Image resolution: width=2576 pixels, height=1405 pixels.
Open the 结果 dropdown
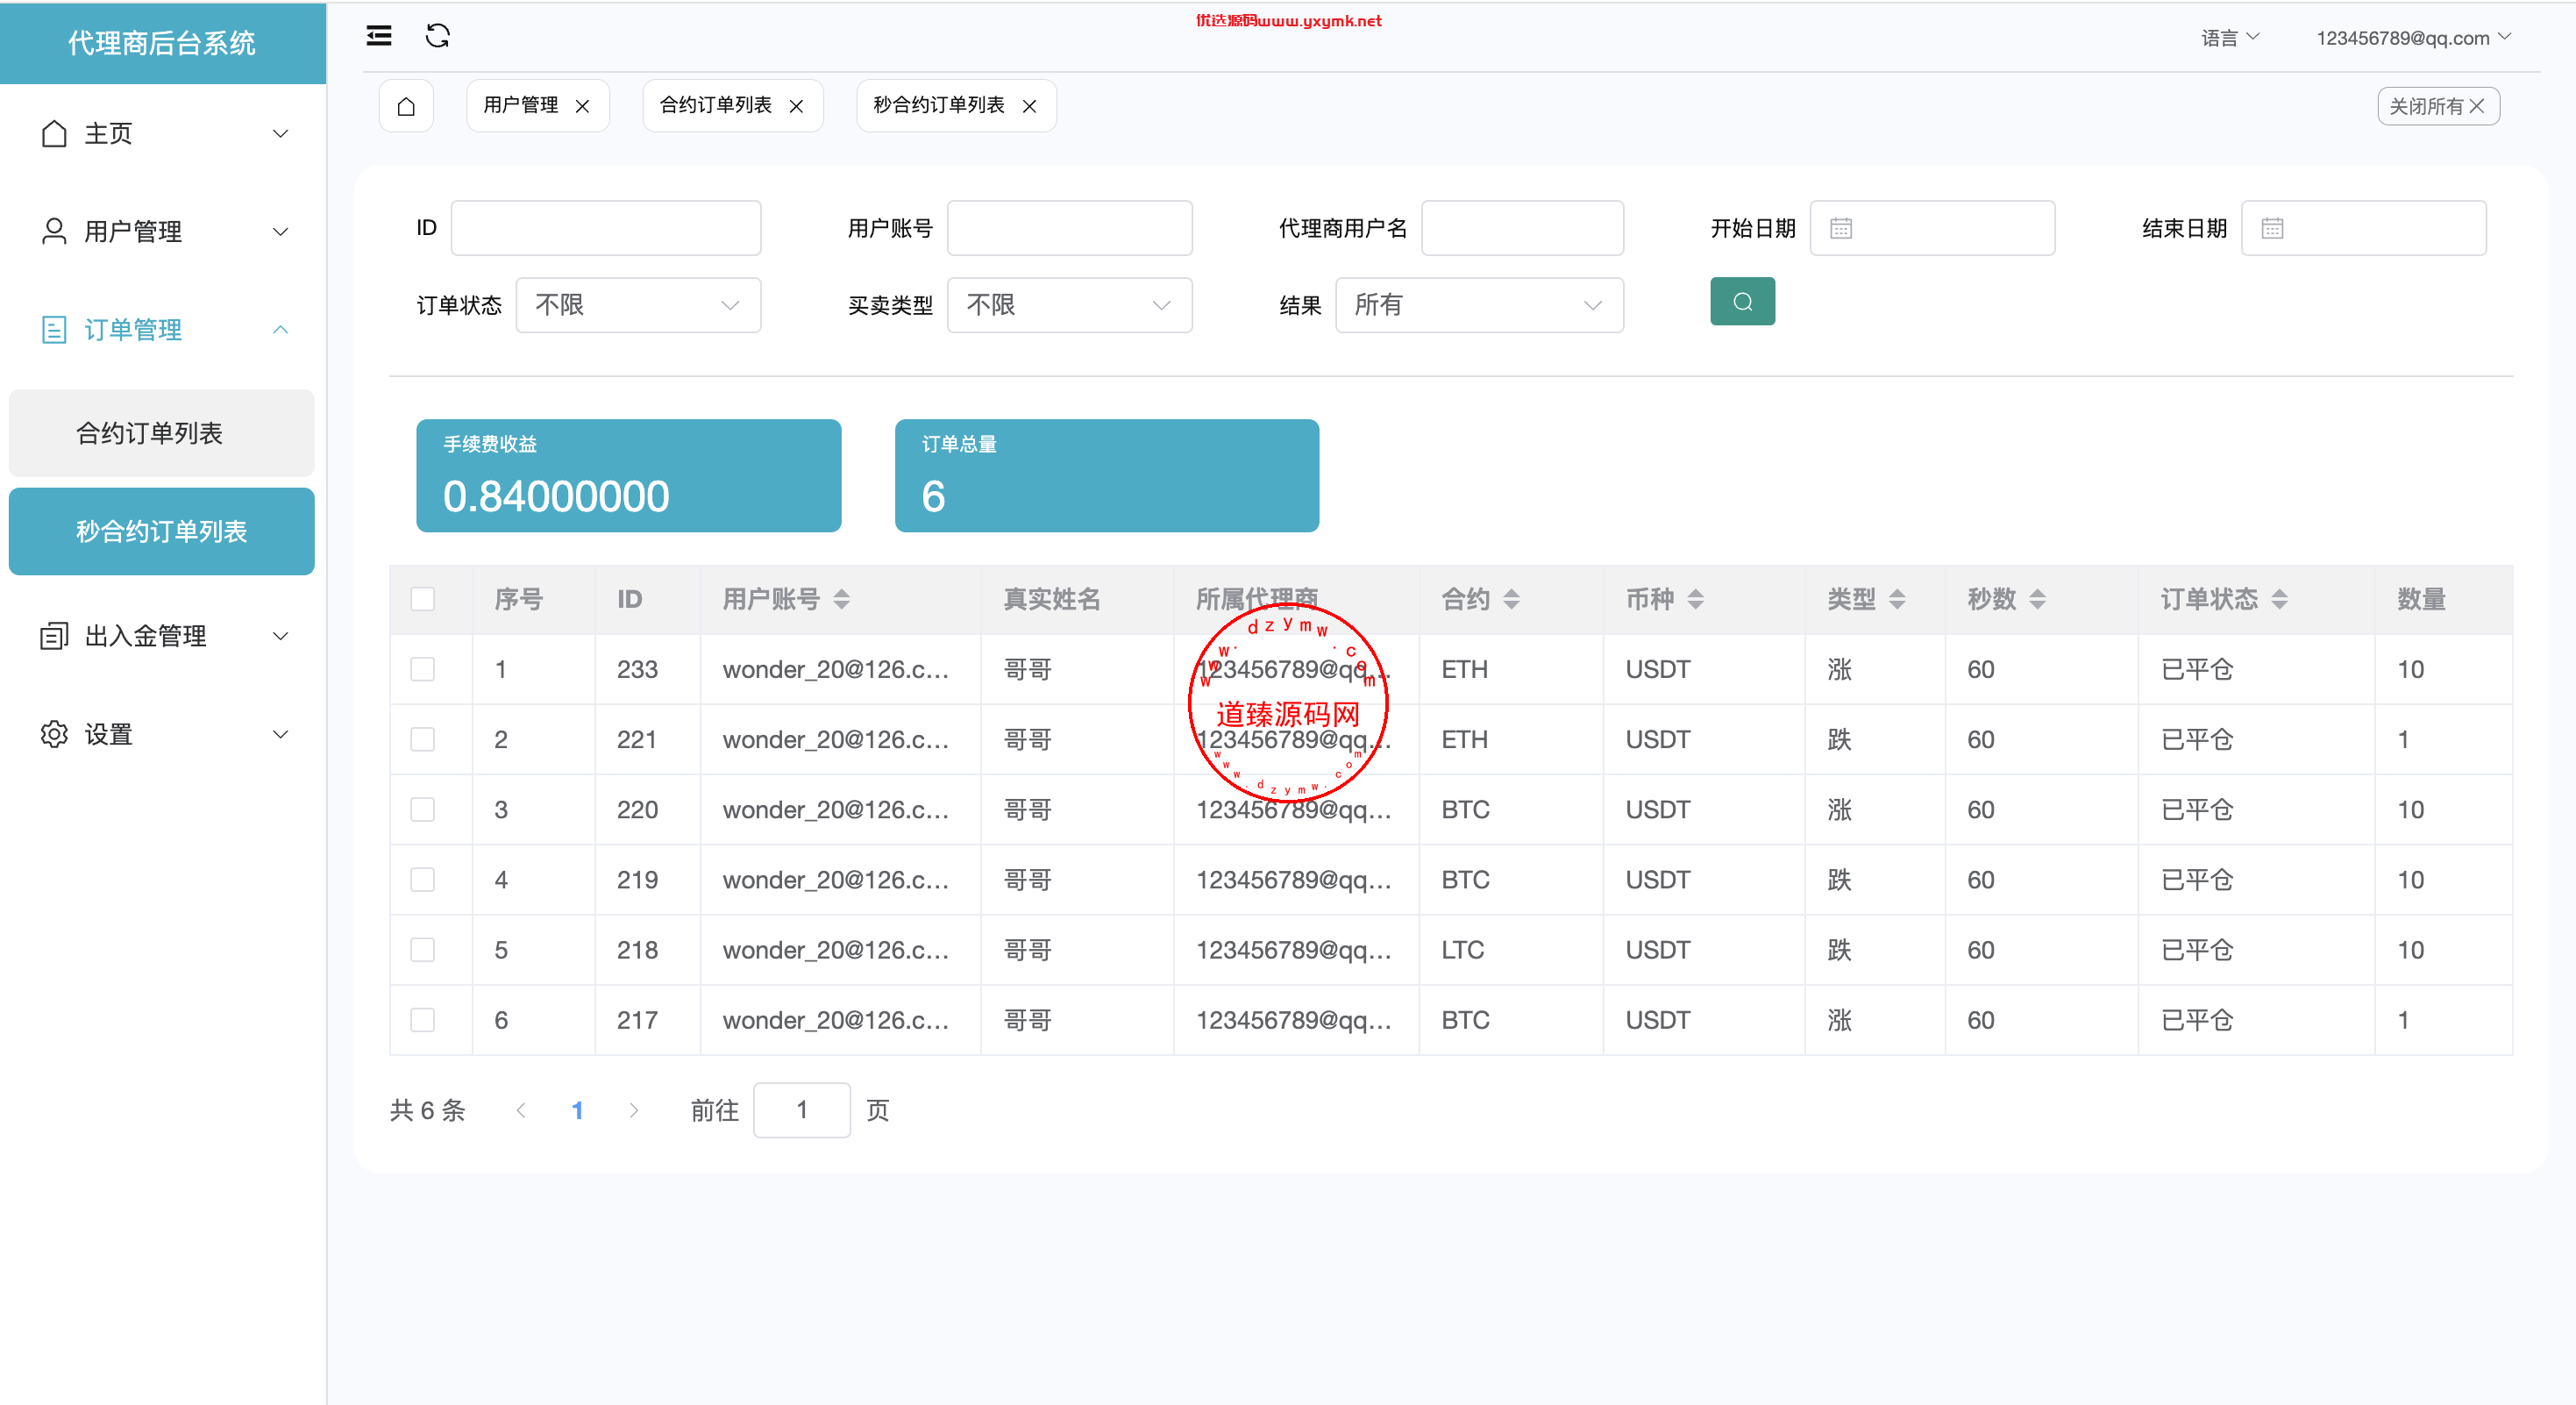click(1479, 305)
